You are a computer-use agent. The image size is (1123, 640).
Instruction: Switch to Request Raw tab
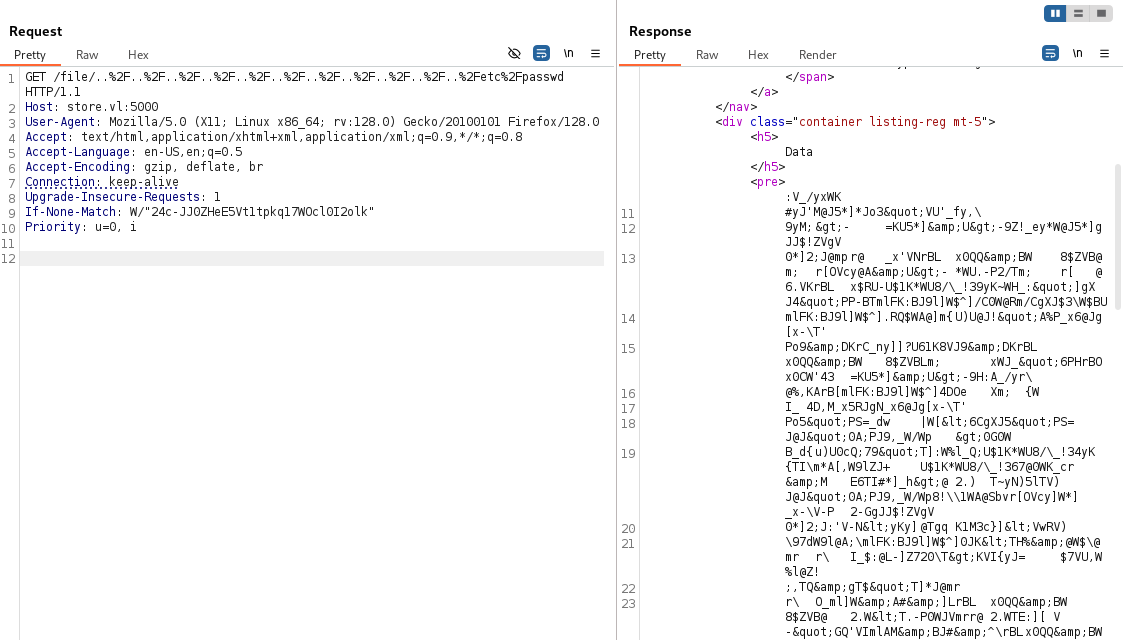(87, 55)
